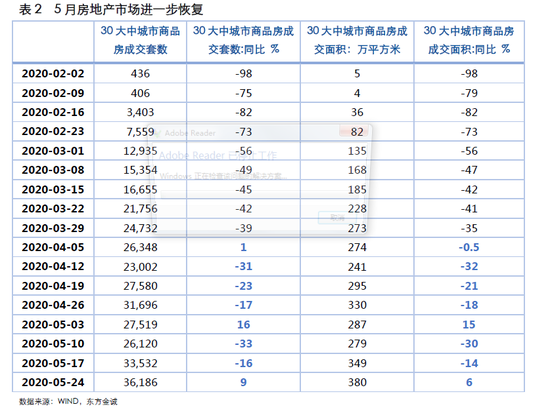Click the transaction count value 31,696

coord(140,305)
